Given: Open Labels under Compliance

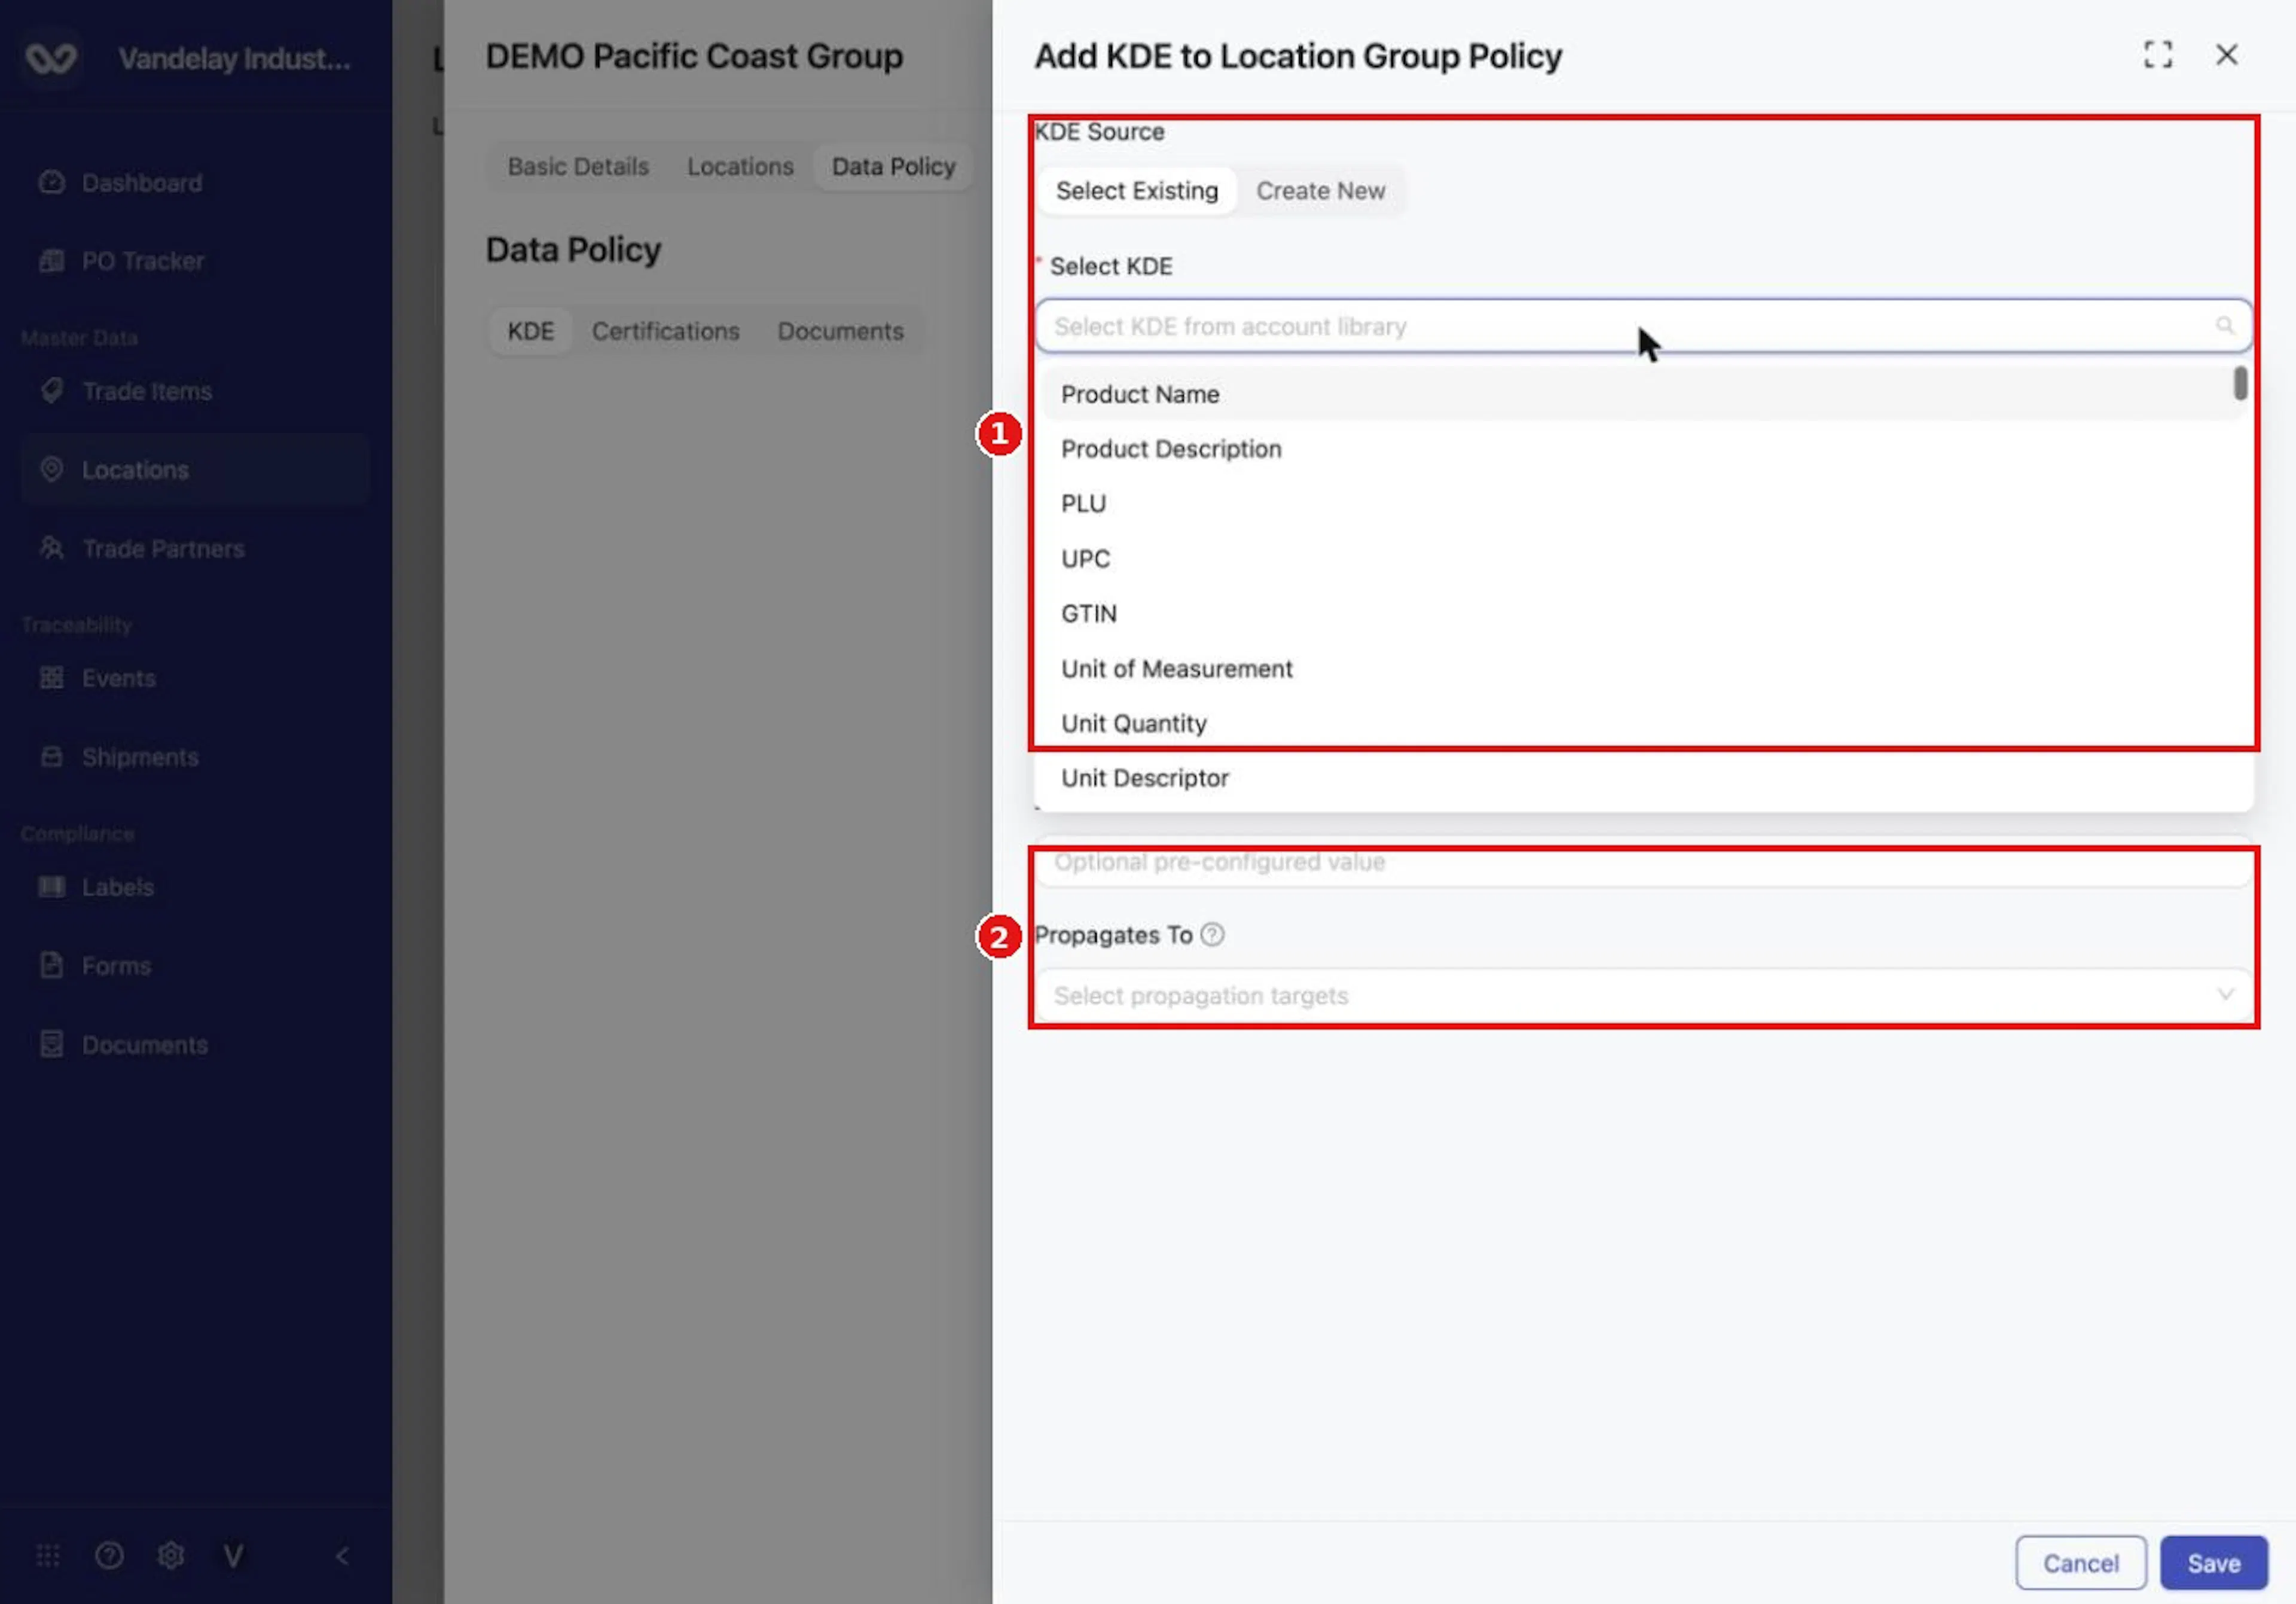Looking at the screenshot, I should [96, 887].
